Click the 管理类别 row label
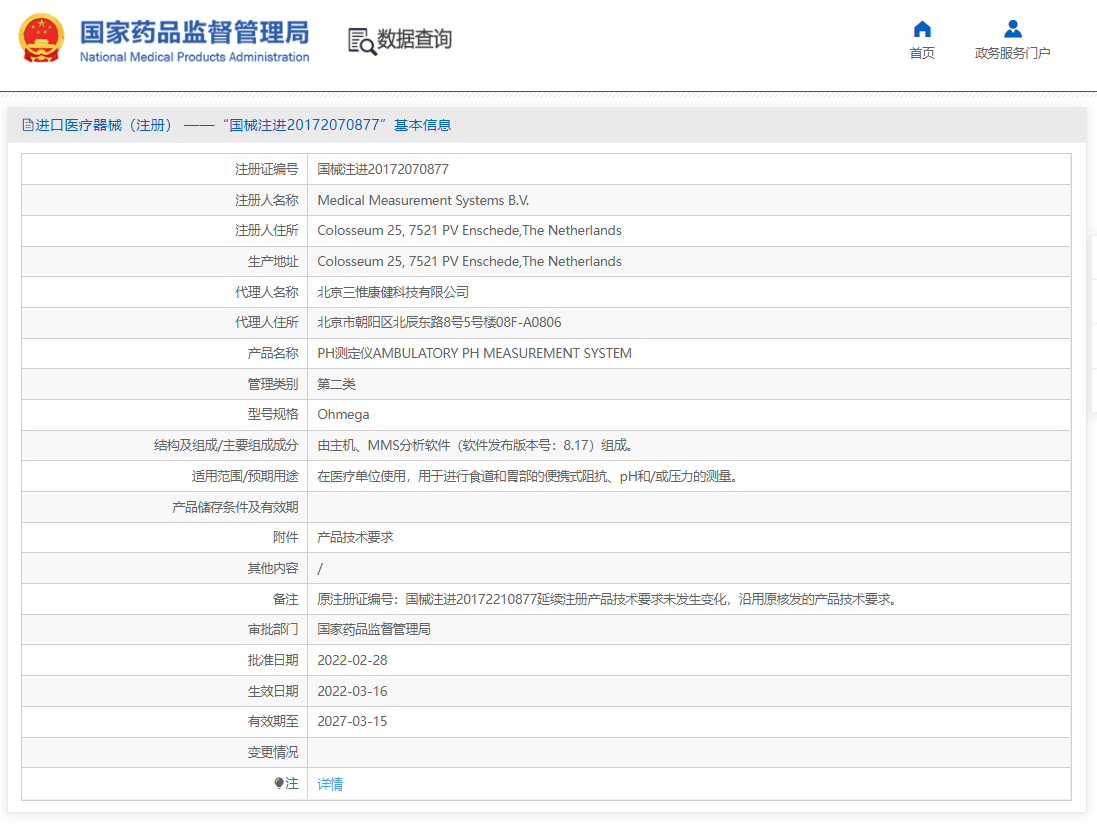Image resolution: width=1097 pixels, height=836 pixels. pos(273,384)
